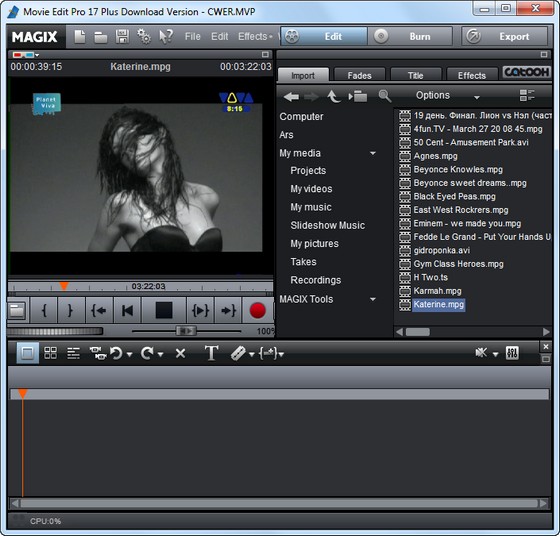Collapse the My media section
Image resolution: width=560 pixels, height=536 pixels.
click(x=373, y=153)
